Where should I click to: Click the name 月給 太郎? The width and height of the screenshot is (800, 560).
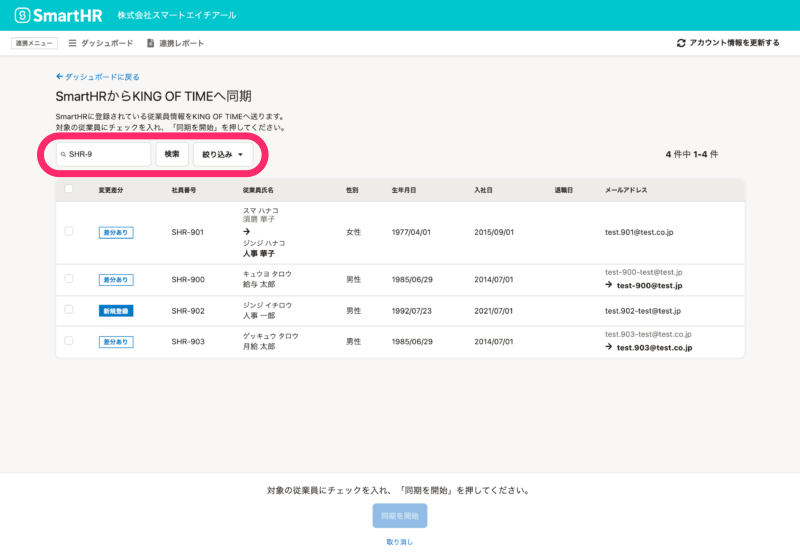click(x=259, y=346)
